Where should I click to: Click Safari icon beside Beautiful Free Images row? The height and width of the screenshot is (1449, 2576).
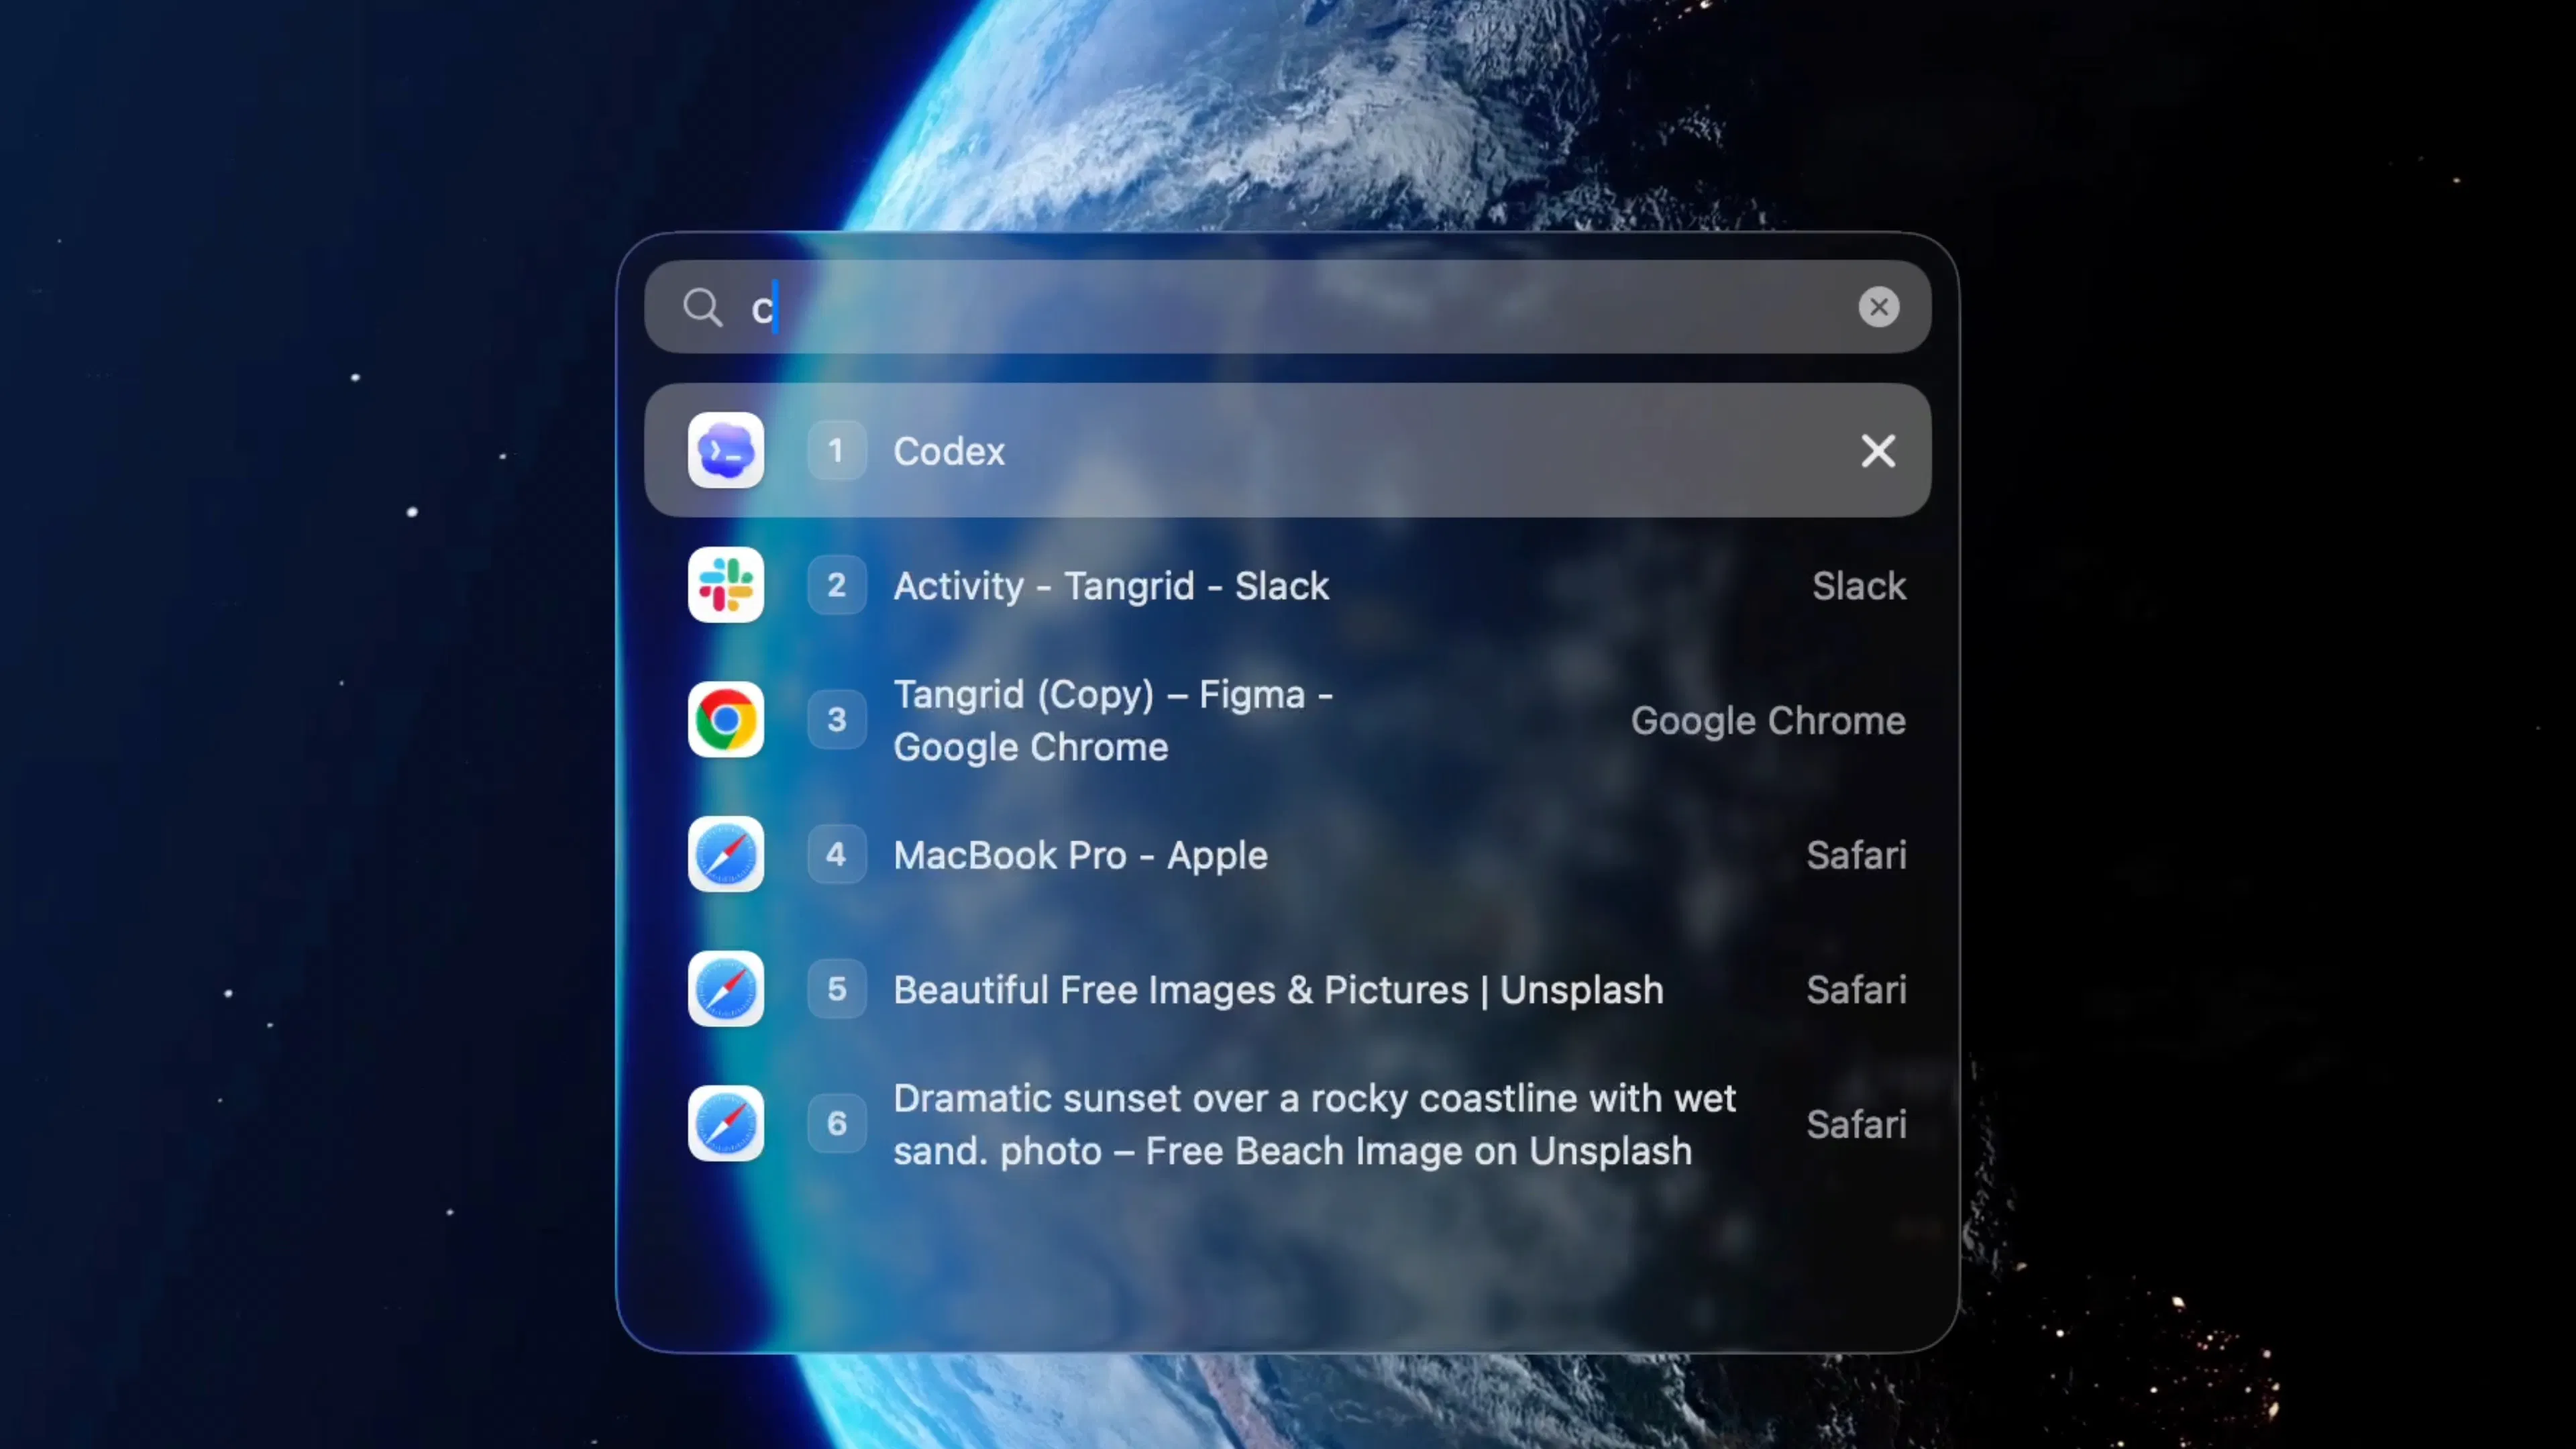coord(726,989)
